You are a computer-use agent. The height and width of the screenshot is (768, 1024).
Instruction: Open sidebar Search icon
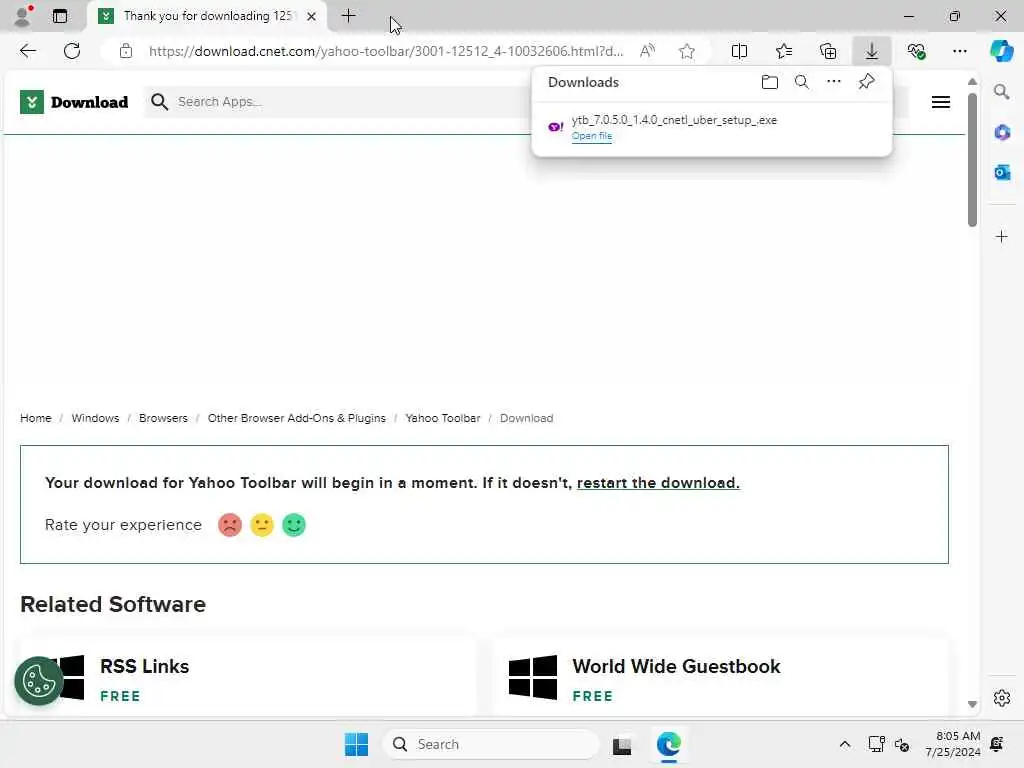click(x=1002, y=92)
